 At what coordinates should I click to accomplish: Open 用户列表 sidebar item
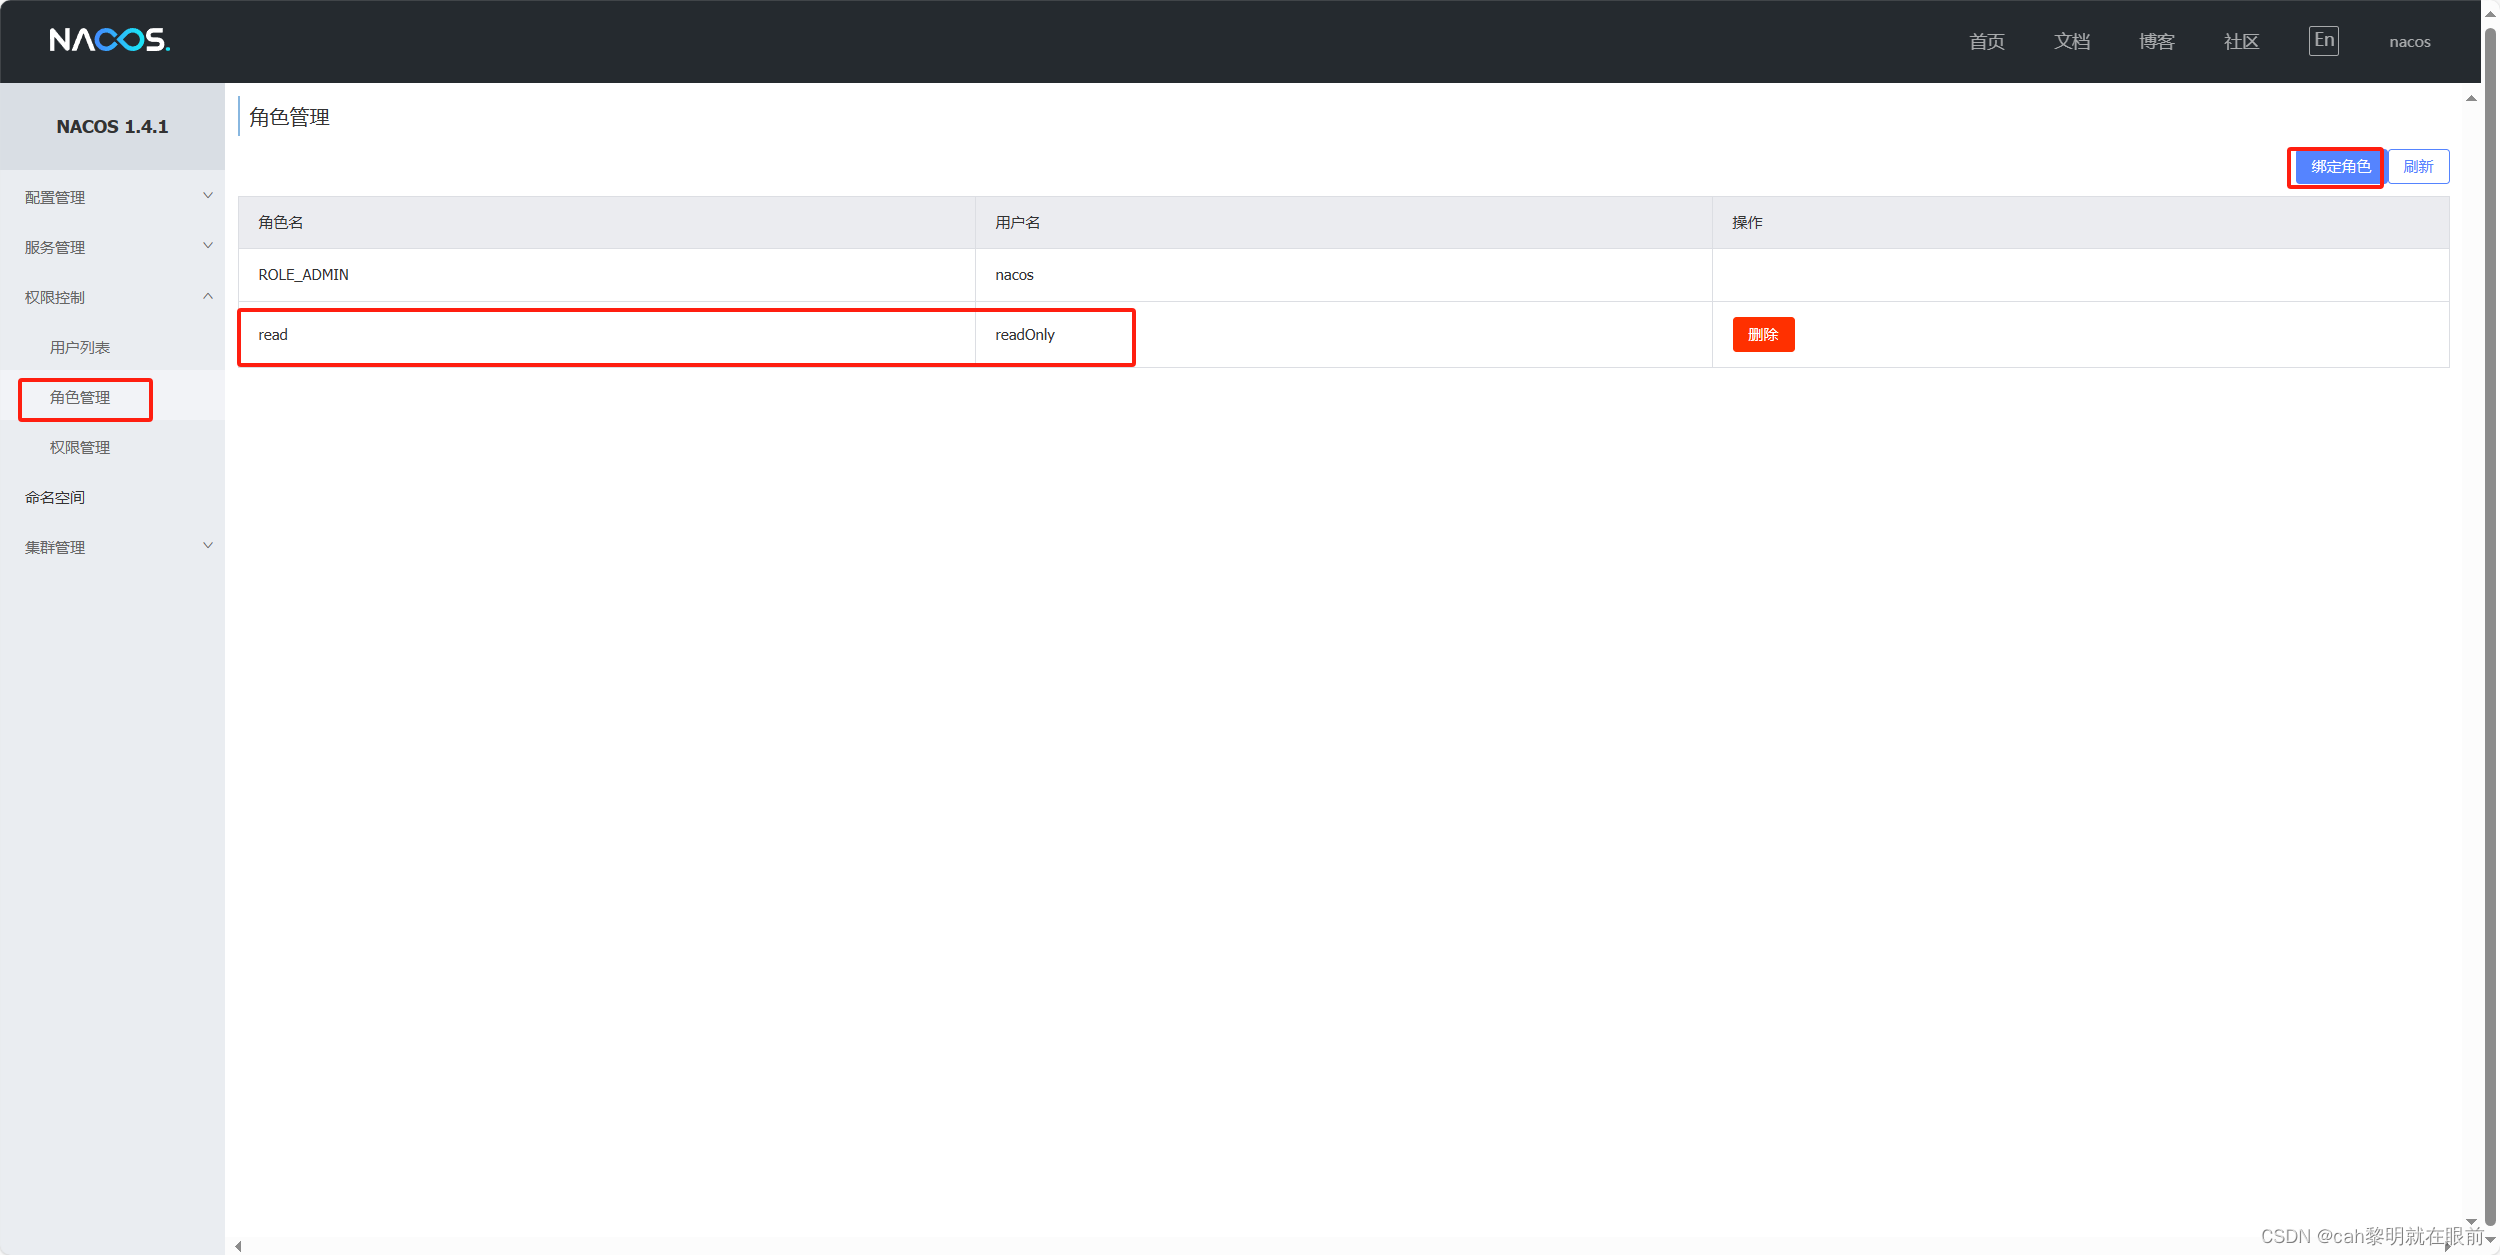click(80, 347)
